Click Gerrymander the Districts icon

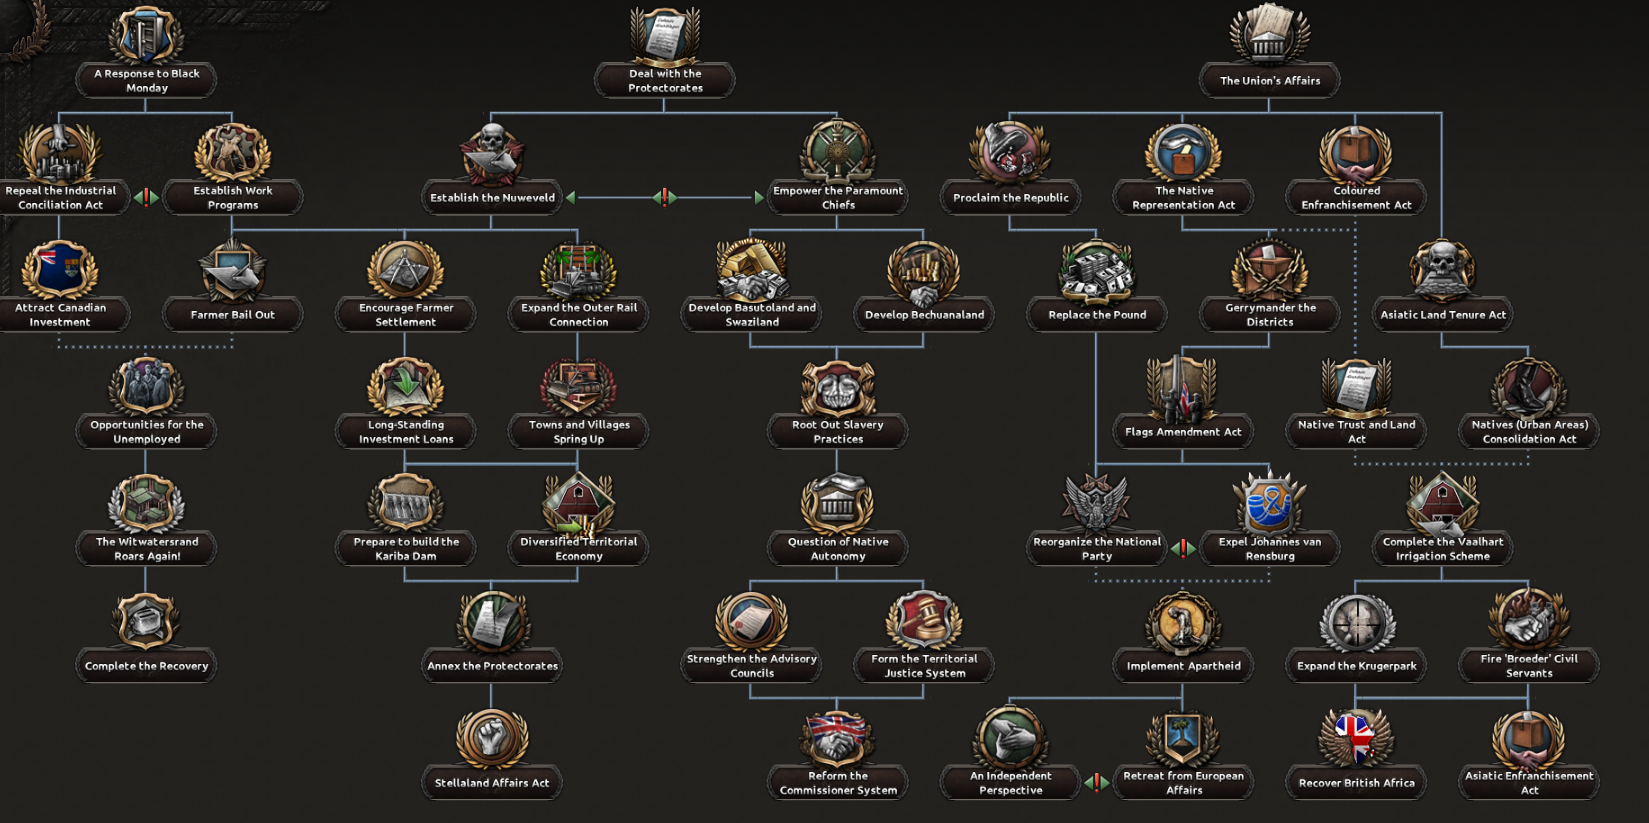pyautogui.click(x=1269, y=269)
